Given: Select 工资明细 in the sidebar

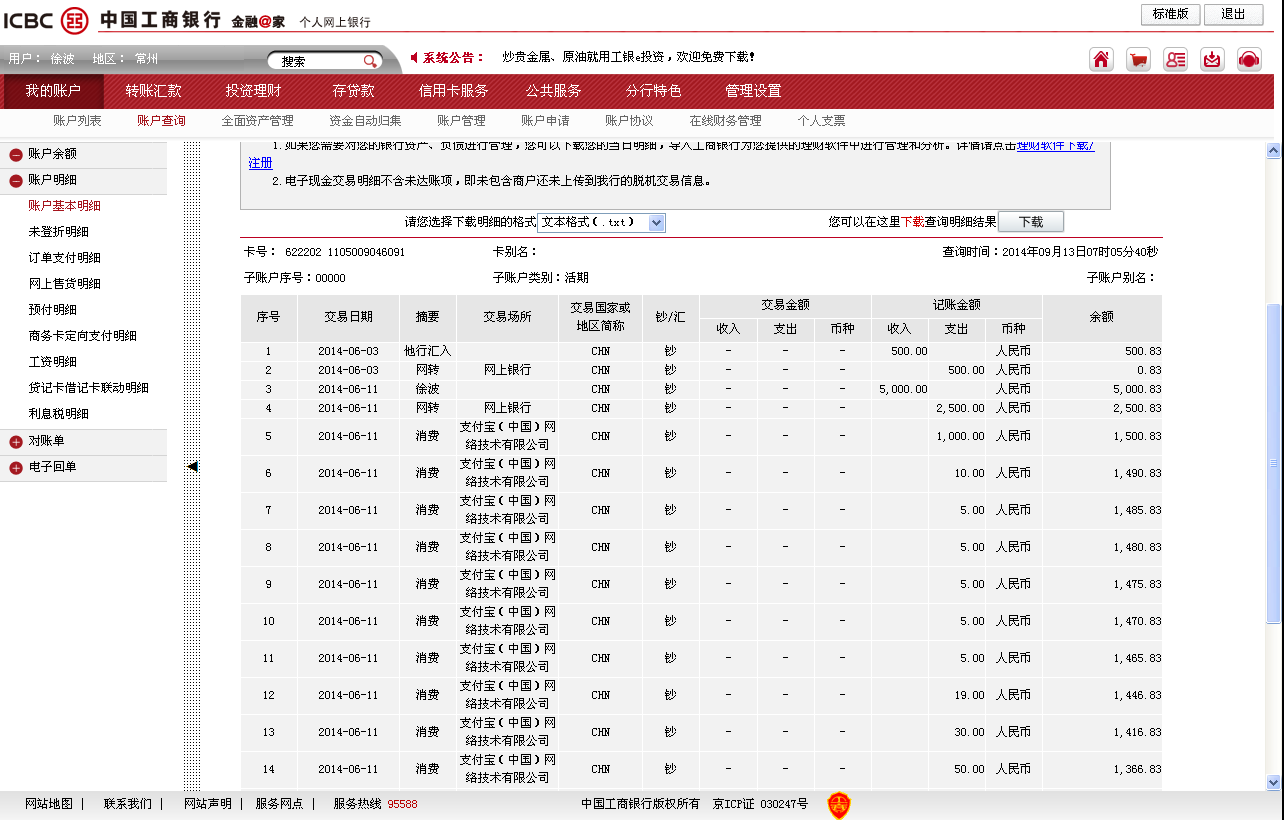Looking at the screenshot, I should click(x=52, y=362).
